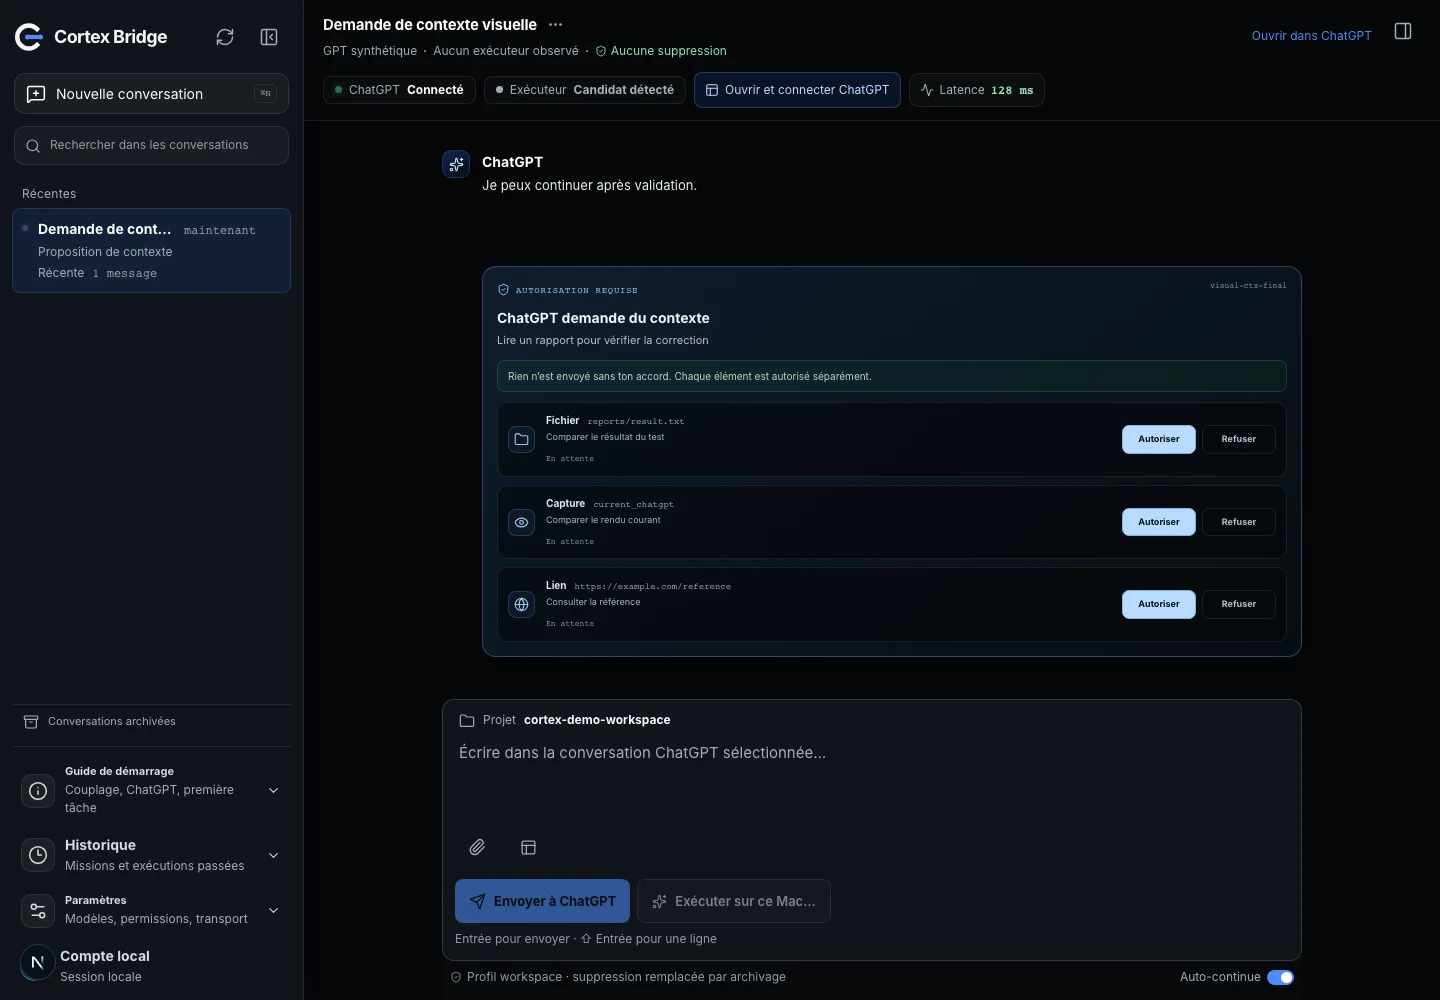Image resolution: width=1440 pixels, height=1000 pixels.
Task: Click the sliders icon for Paramètres
Action: pyautogui.click(x=38, y=910)
